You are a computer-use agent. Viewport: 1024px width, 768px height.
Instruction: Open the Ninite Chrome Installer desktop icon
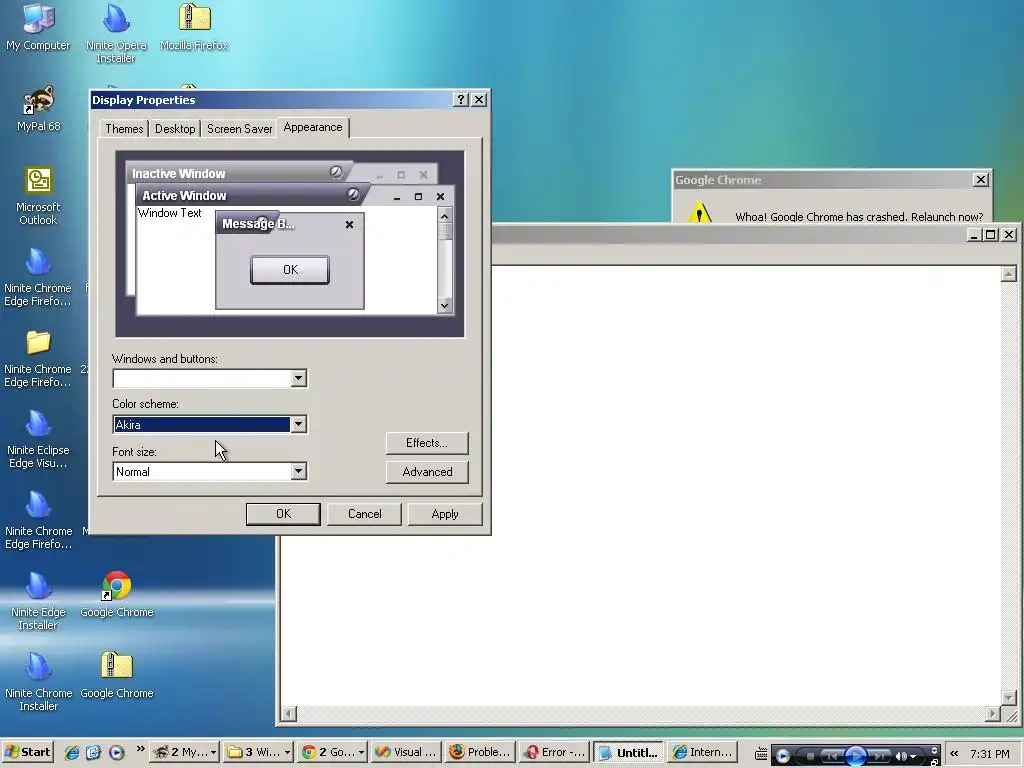pos(38,682)
